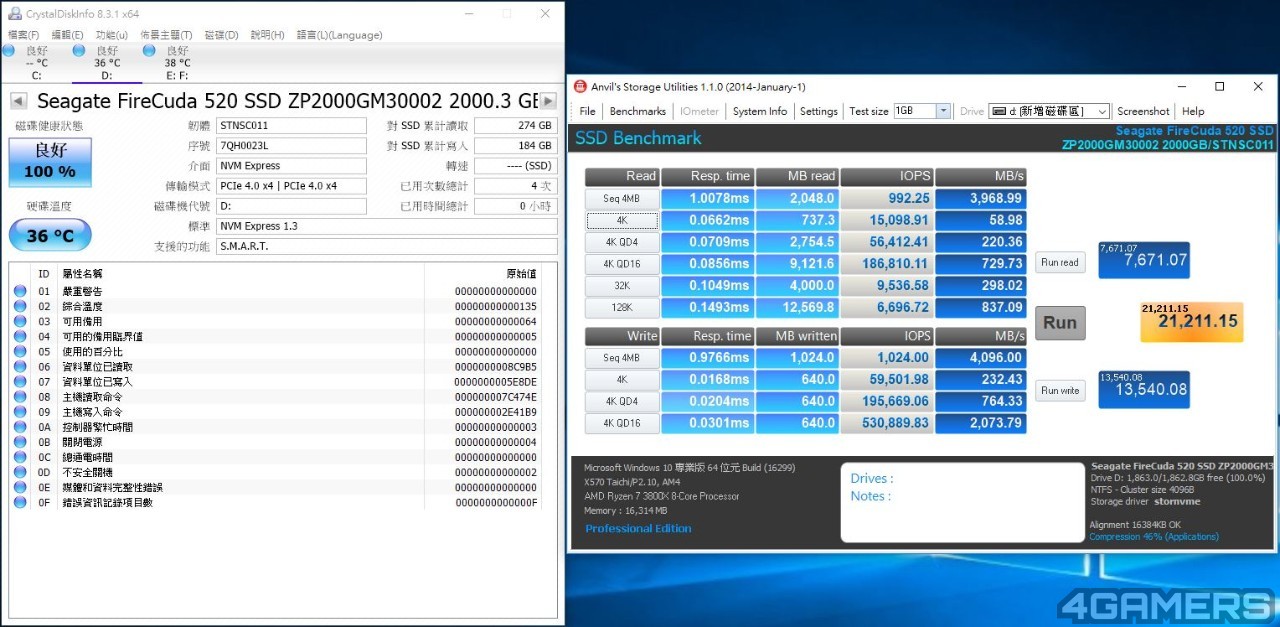
Task: Expand the Test size 1GB dropdown
Action: coord(943,111)
